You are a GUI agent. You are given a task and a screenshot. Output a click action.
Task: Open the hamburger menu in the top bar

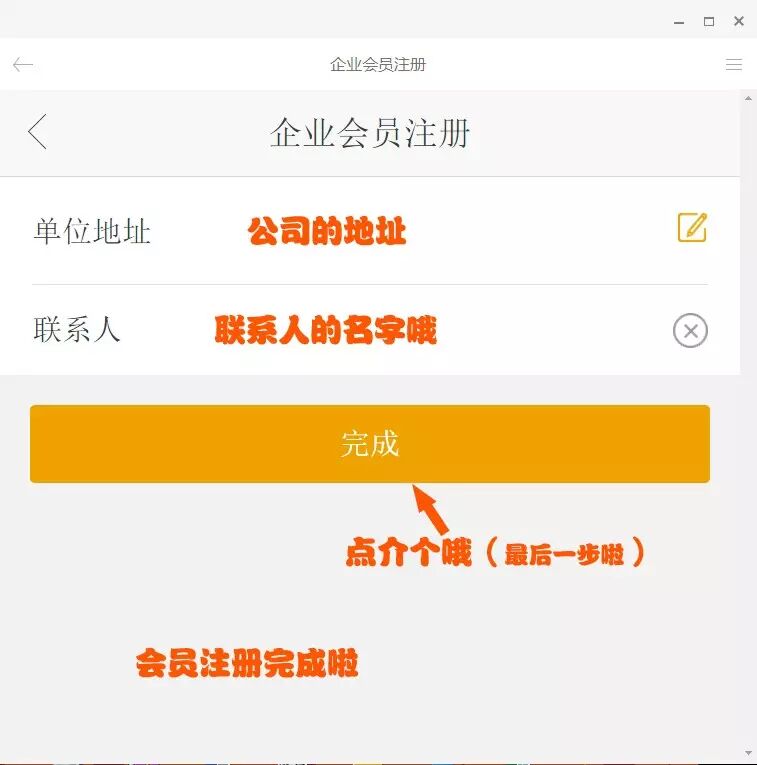(x=734, y=64)
